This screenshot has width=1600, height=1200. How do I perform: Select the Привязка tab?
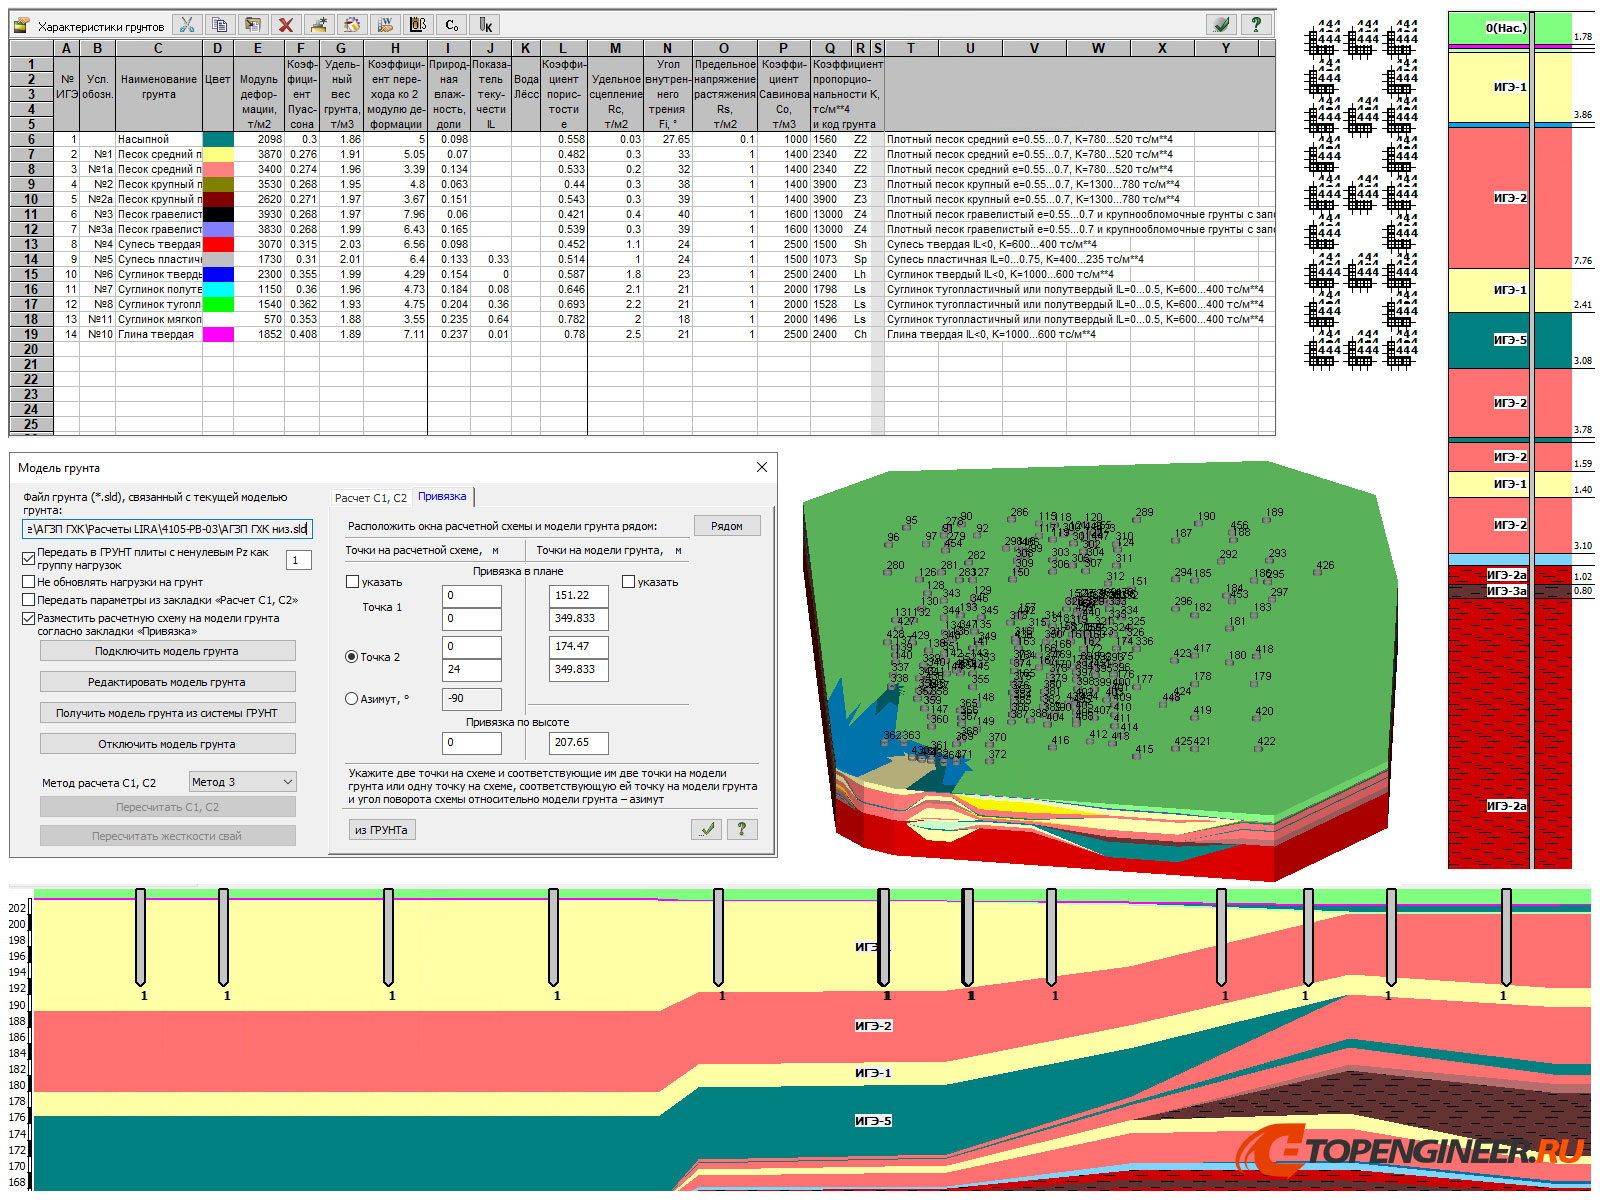coord(442,496)
